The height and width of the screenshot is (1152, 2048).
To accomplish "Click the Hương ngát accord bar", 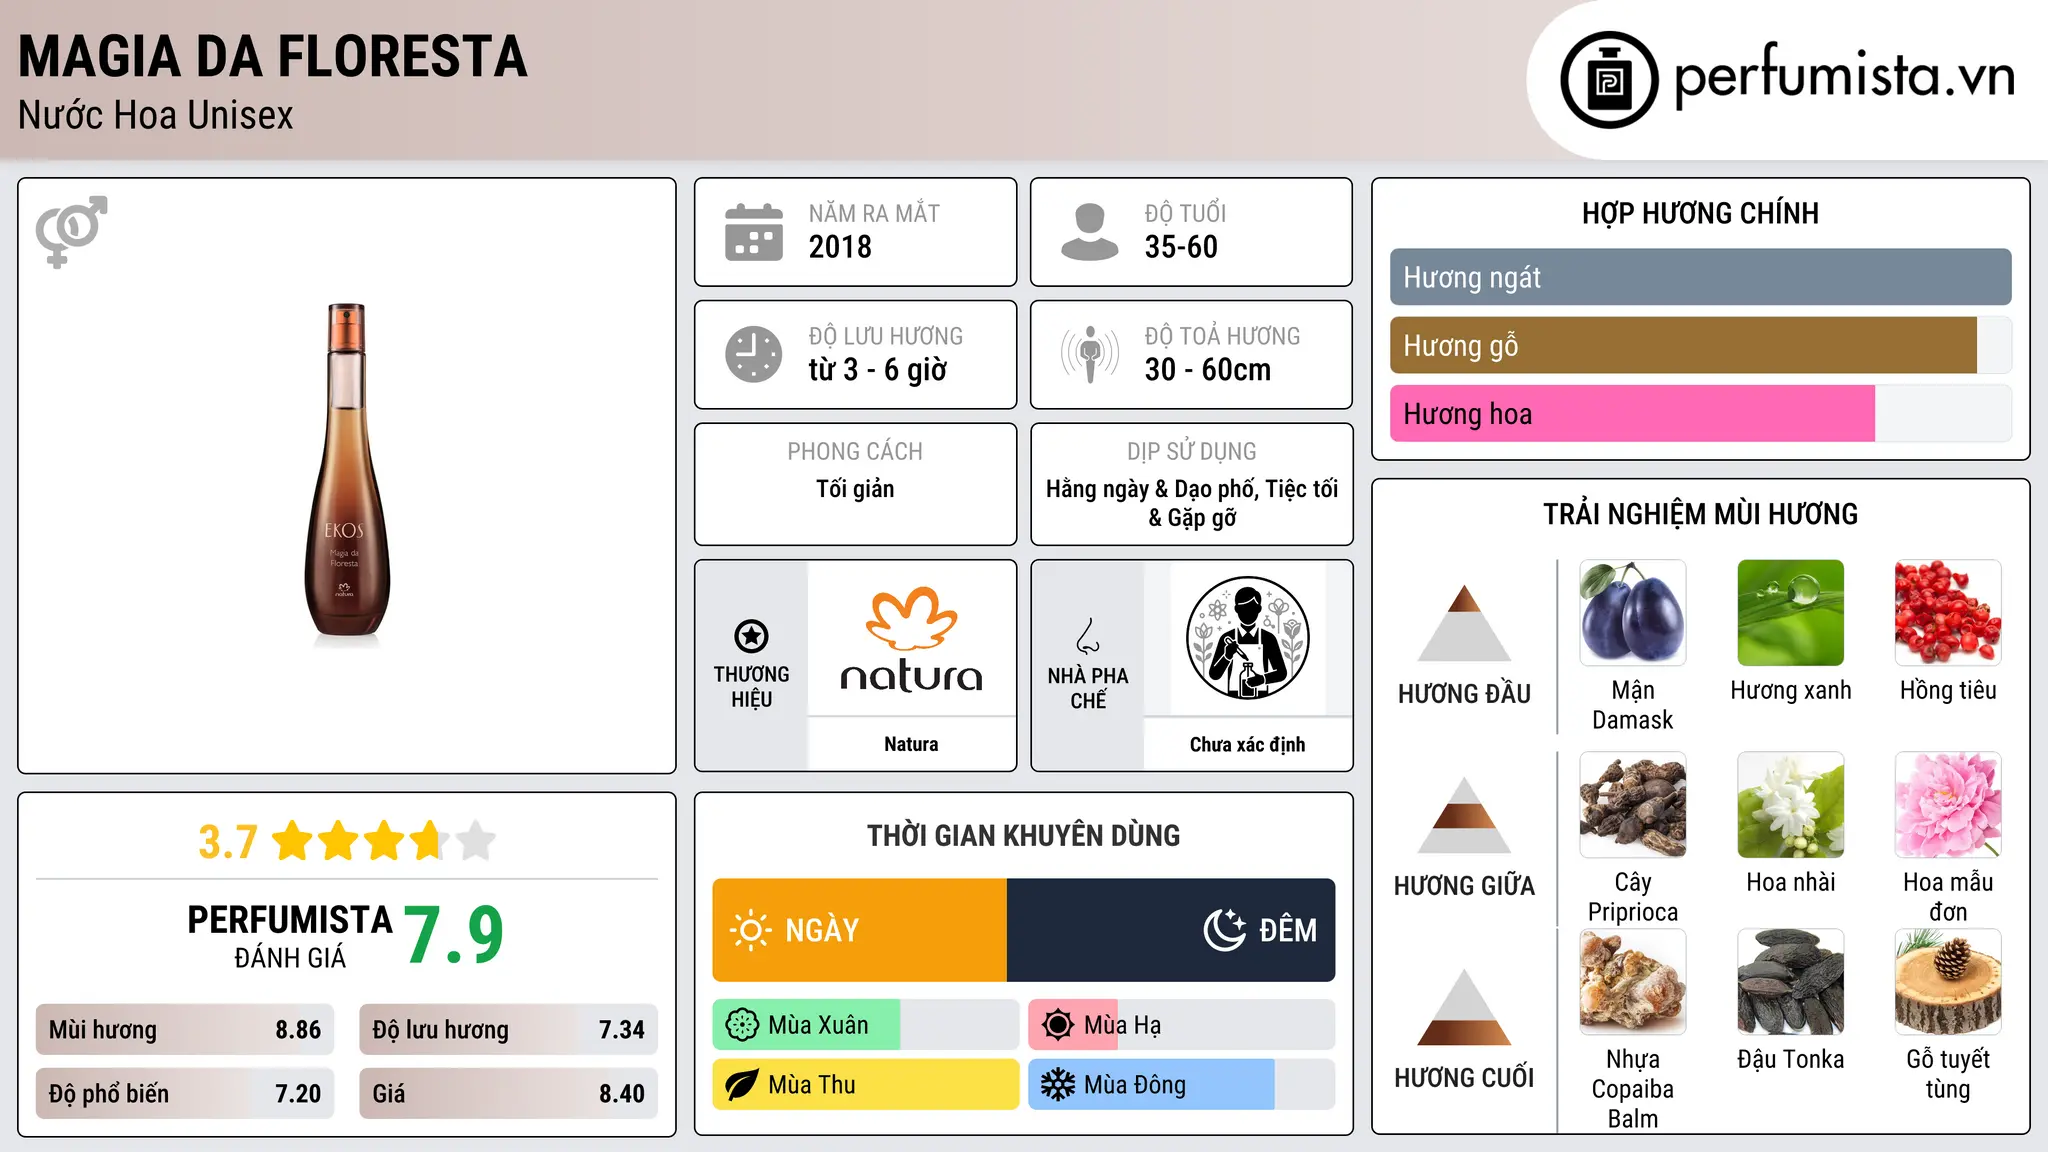I will (1700, 277).
